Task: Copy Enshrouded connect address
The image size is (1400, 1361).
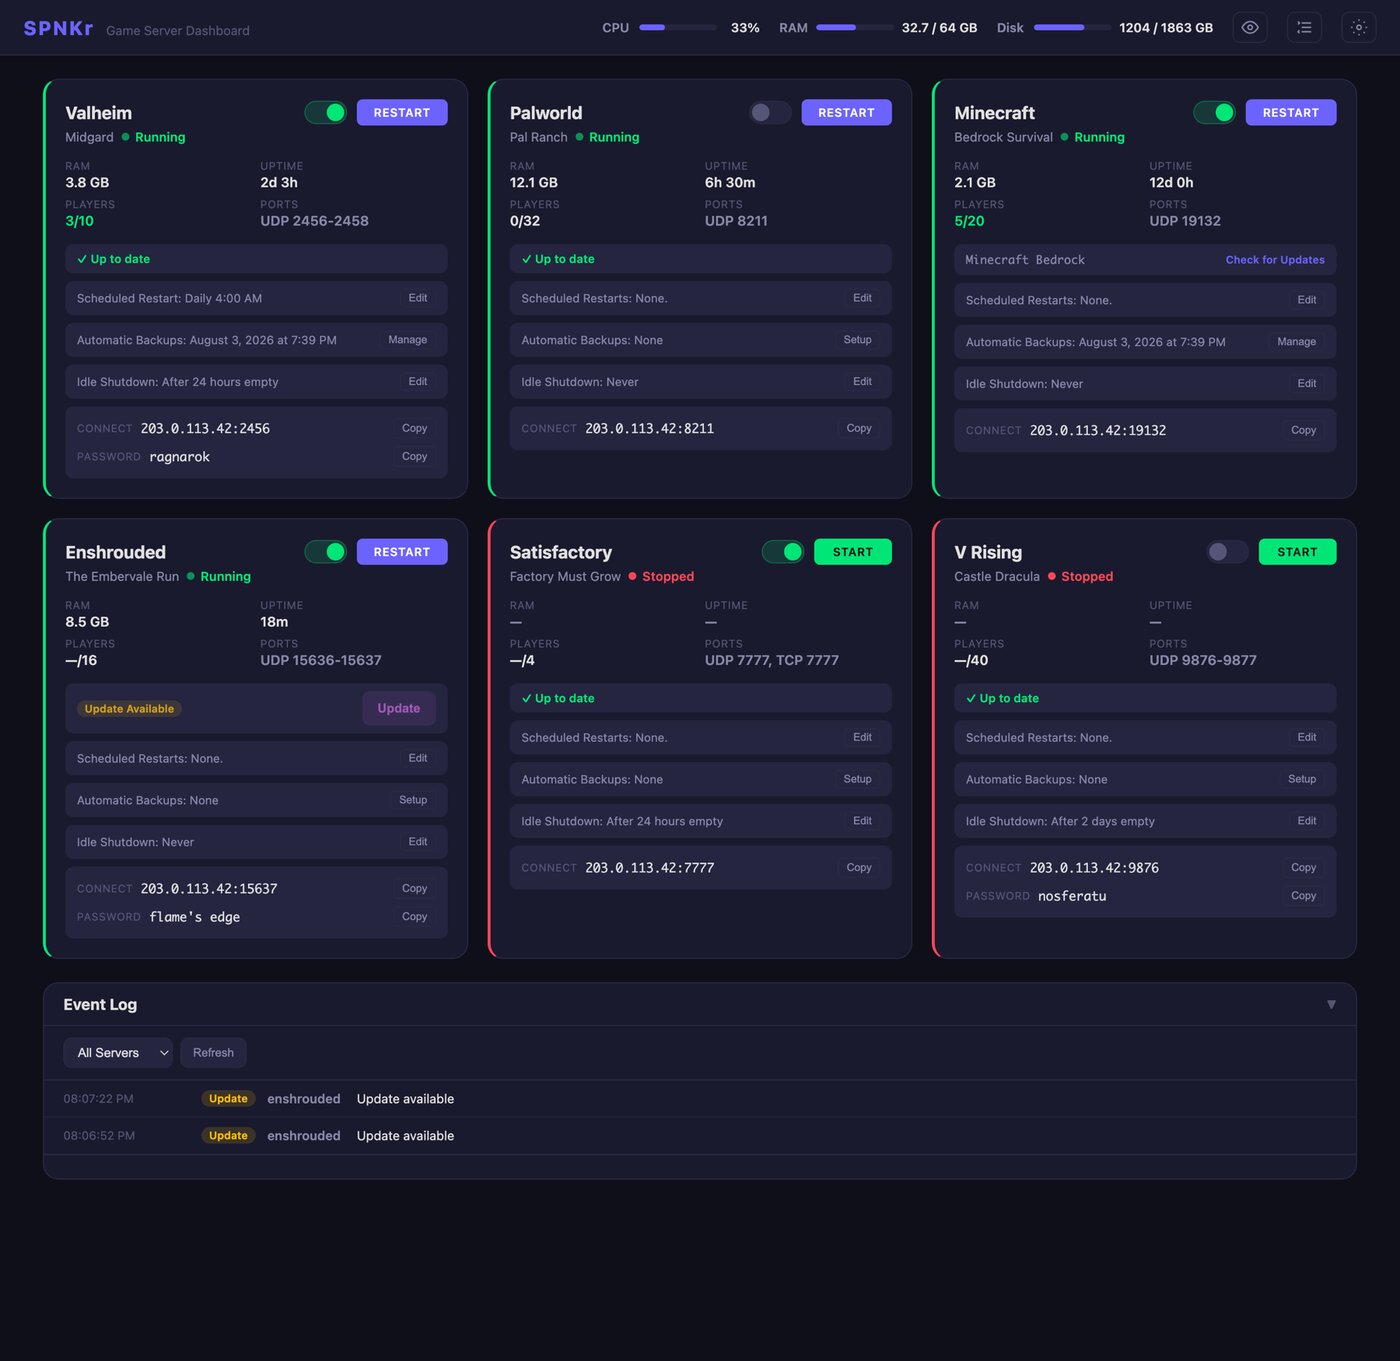Action: 415,889
